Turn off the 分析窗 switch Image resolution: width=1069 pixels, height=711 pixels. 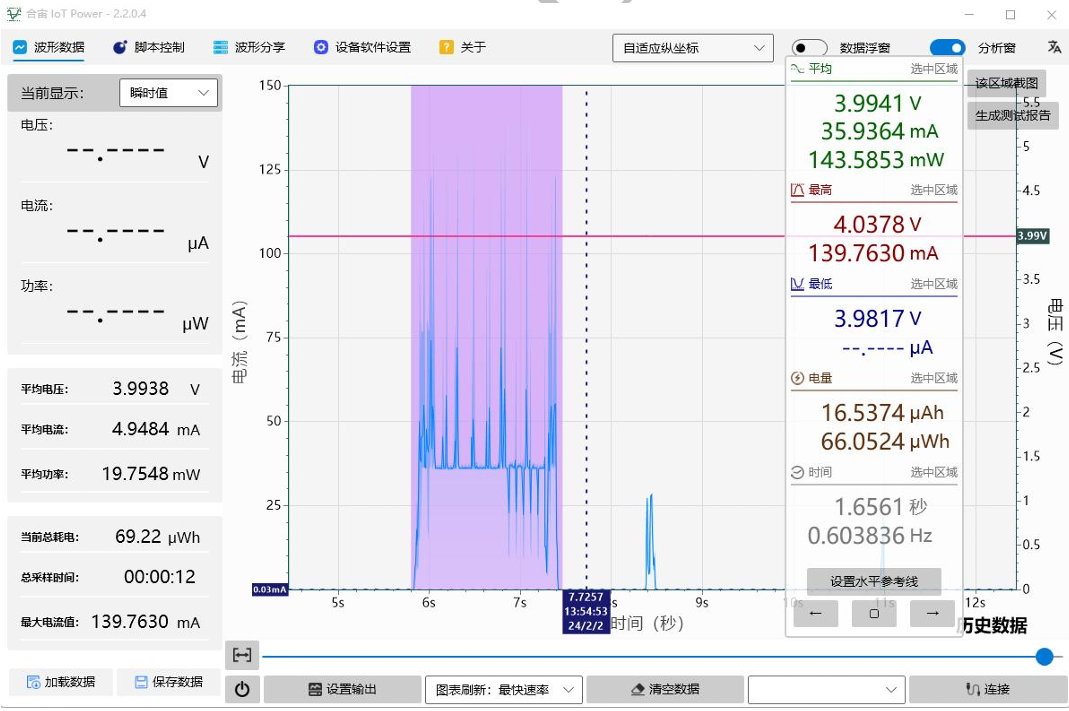click(x=948, y=48)
